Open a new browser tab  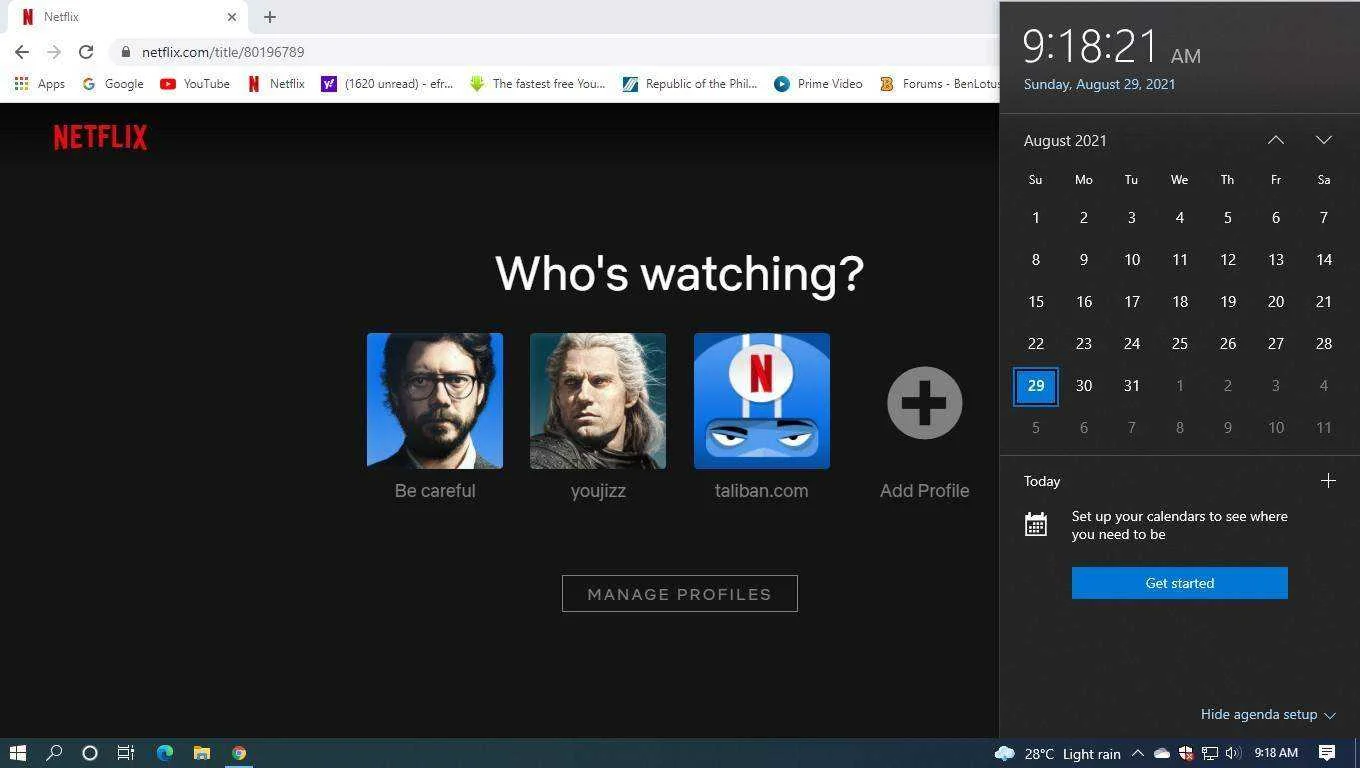[x=270, y=17]
